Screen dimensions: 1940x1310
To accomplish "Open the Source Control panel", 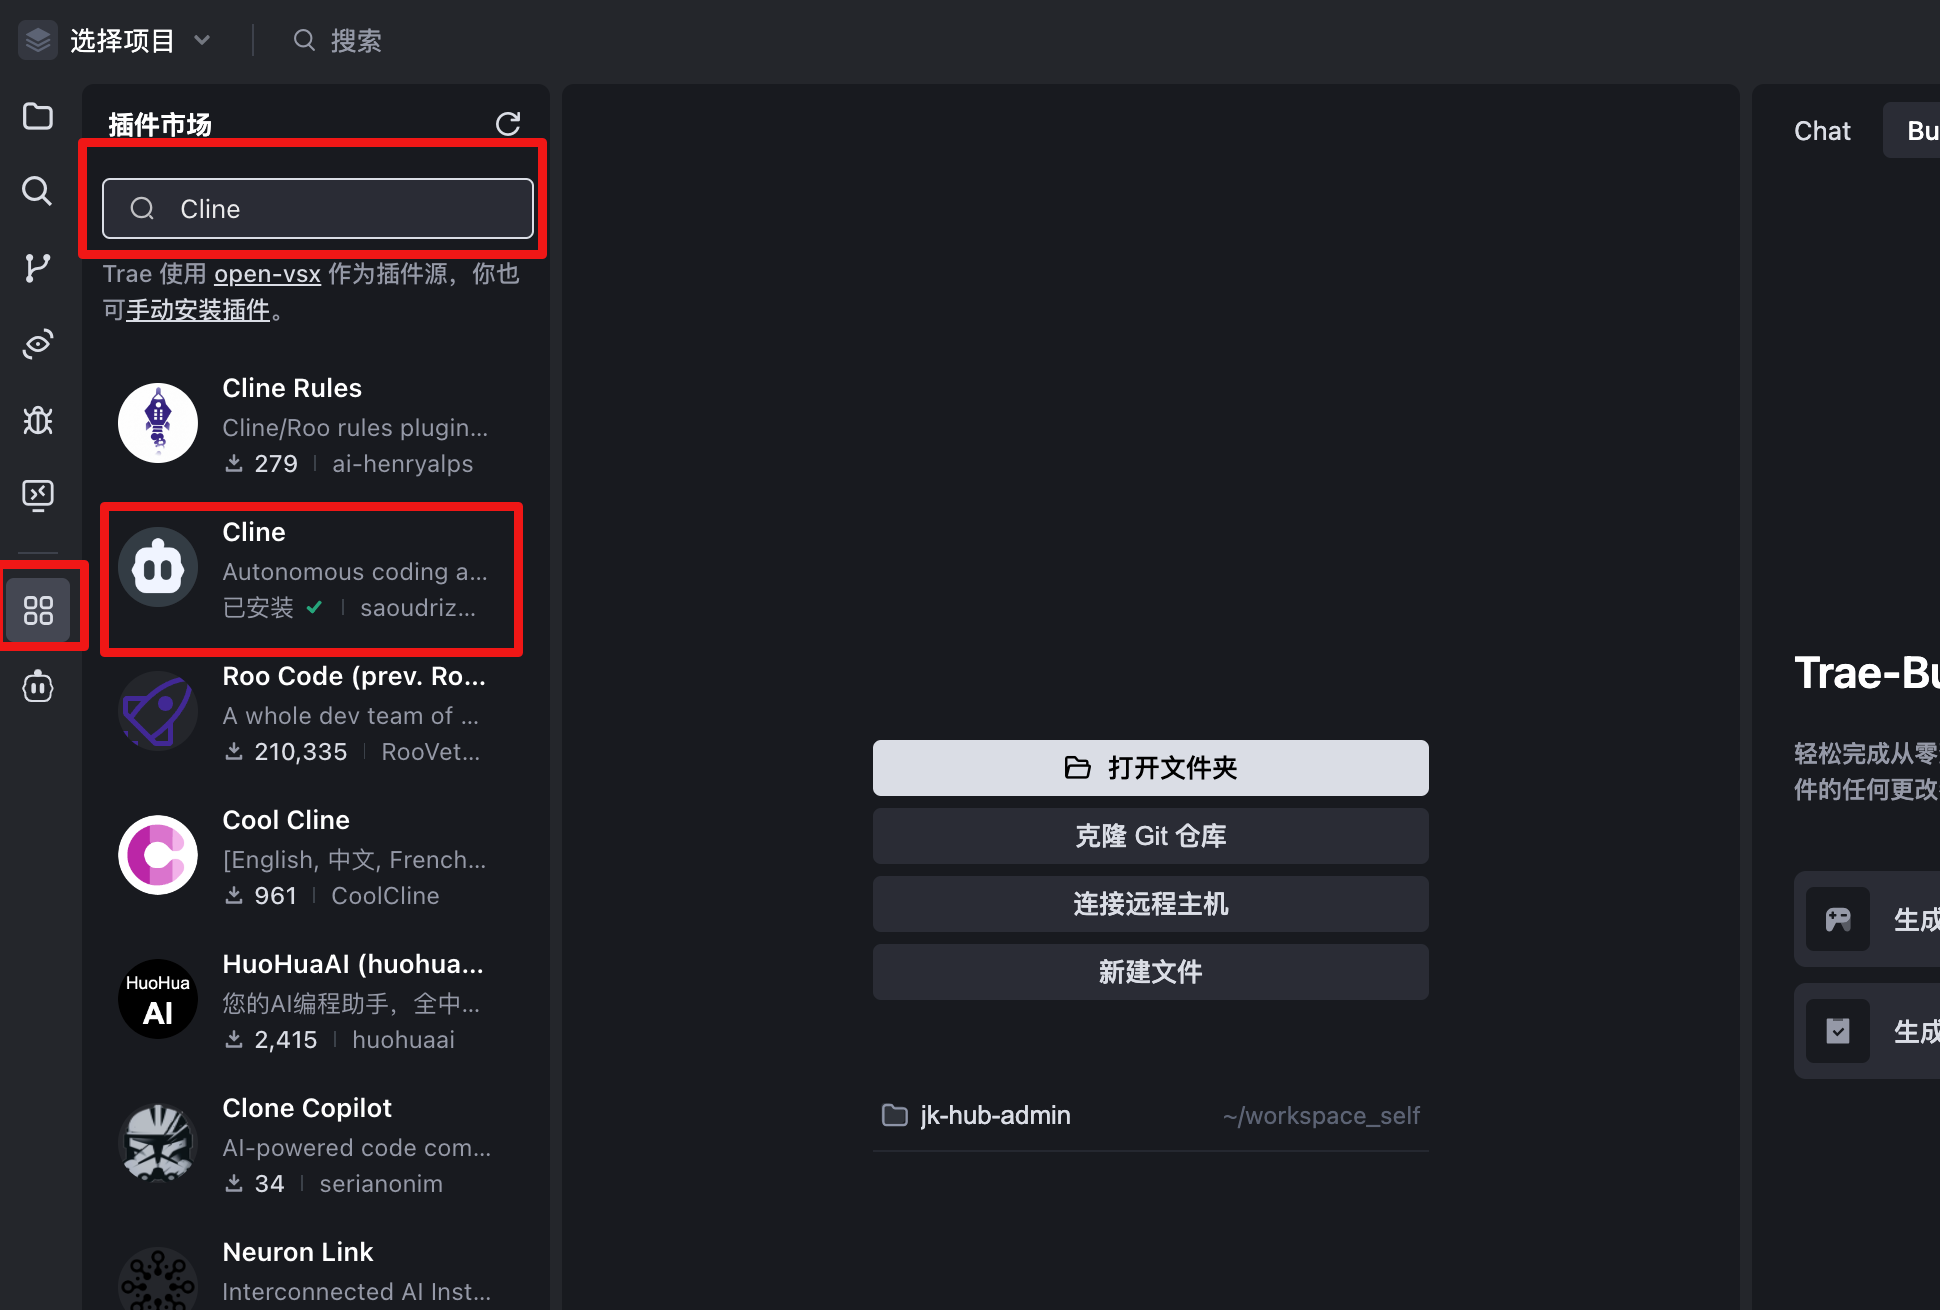I will click(x=37, y=267).
